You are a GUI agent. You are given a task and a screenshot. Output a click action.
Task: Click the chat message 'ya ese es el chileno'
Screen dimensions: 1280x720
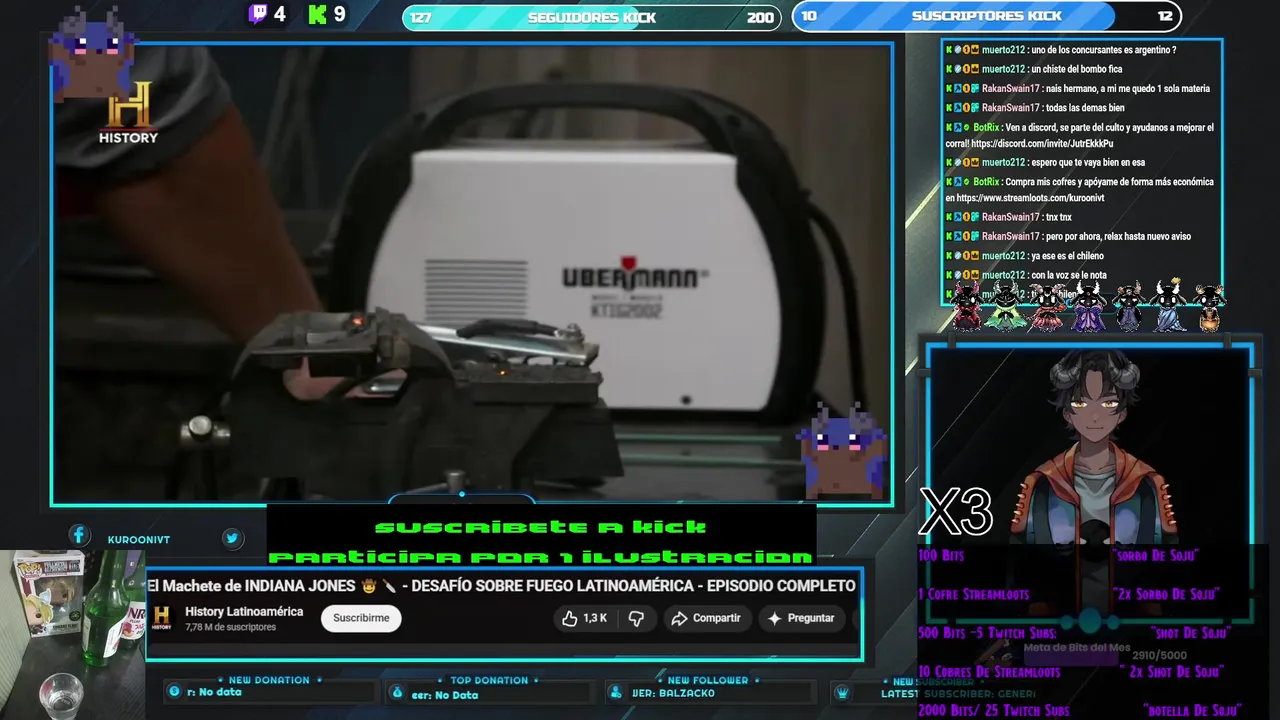(1067, 256)
